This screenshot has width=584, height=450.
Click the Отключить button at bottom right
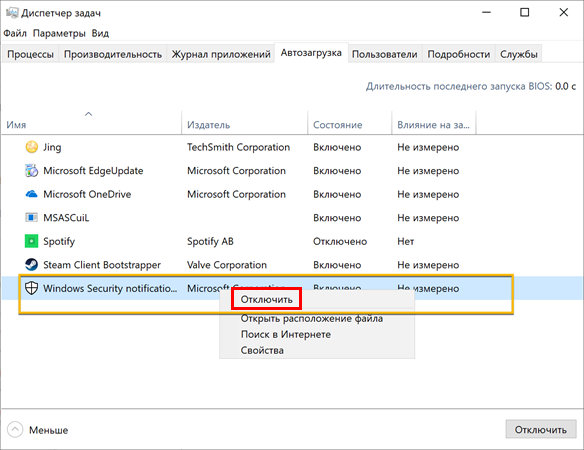coord(541,430)
